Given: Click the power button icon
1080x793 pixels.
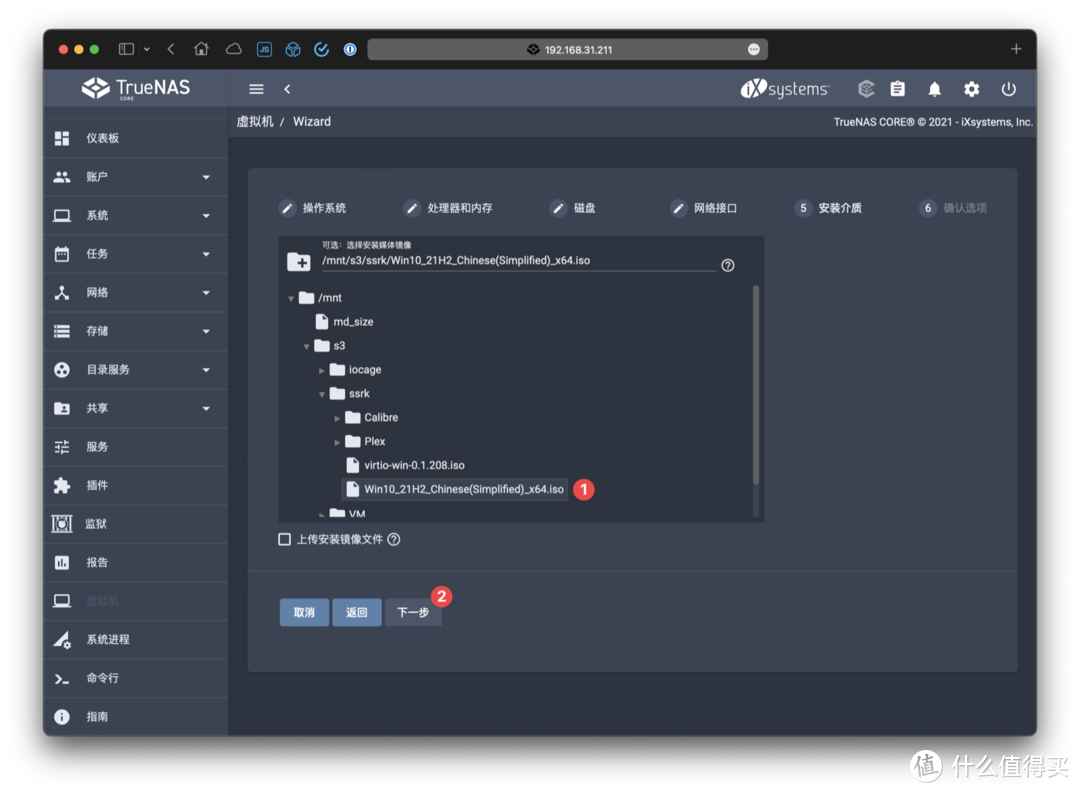Looking at the screenshot, I should pyautogui.click(x=1009, y=89).
